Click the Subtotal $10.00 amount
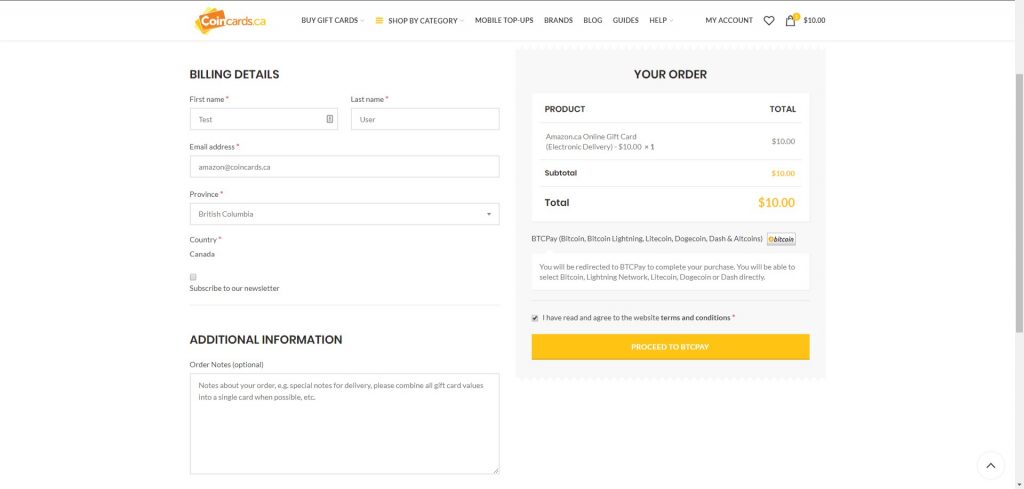 click(783, 173)
